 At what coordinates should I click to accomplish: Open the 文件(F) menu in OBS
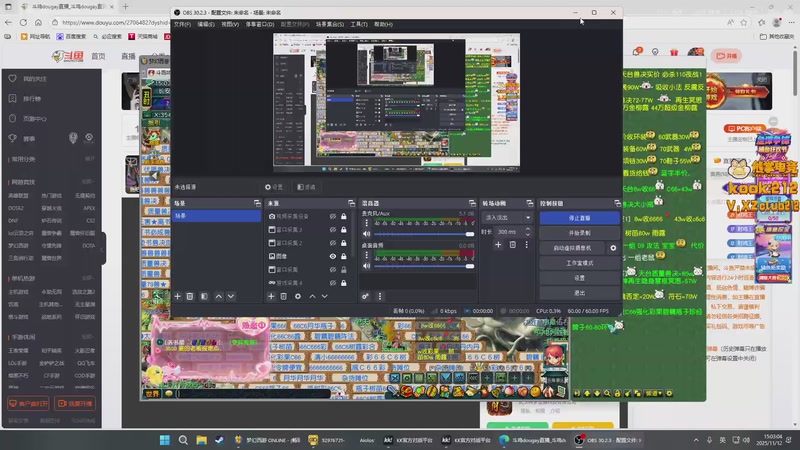coord(182,24)
